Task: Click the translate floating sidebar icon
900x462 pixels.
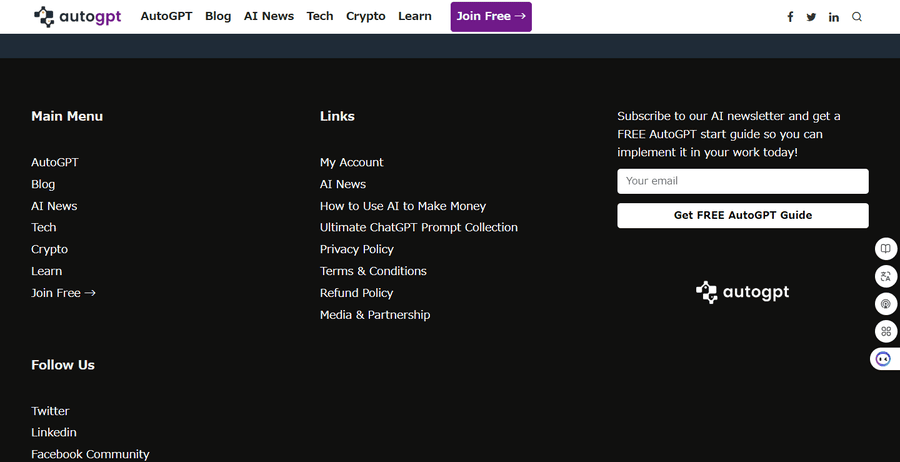Action: tap(886, 277)
